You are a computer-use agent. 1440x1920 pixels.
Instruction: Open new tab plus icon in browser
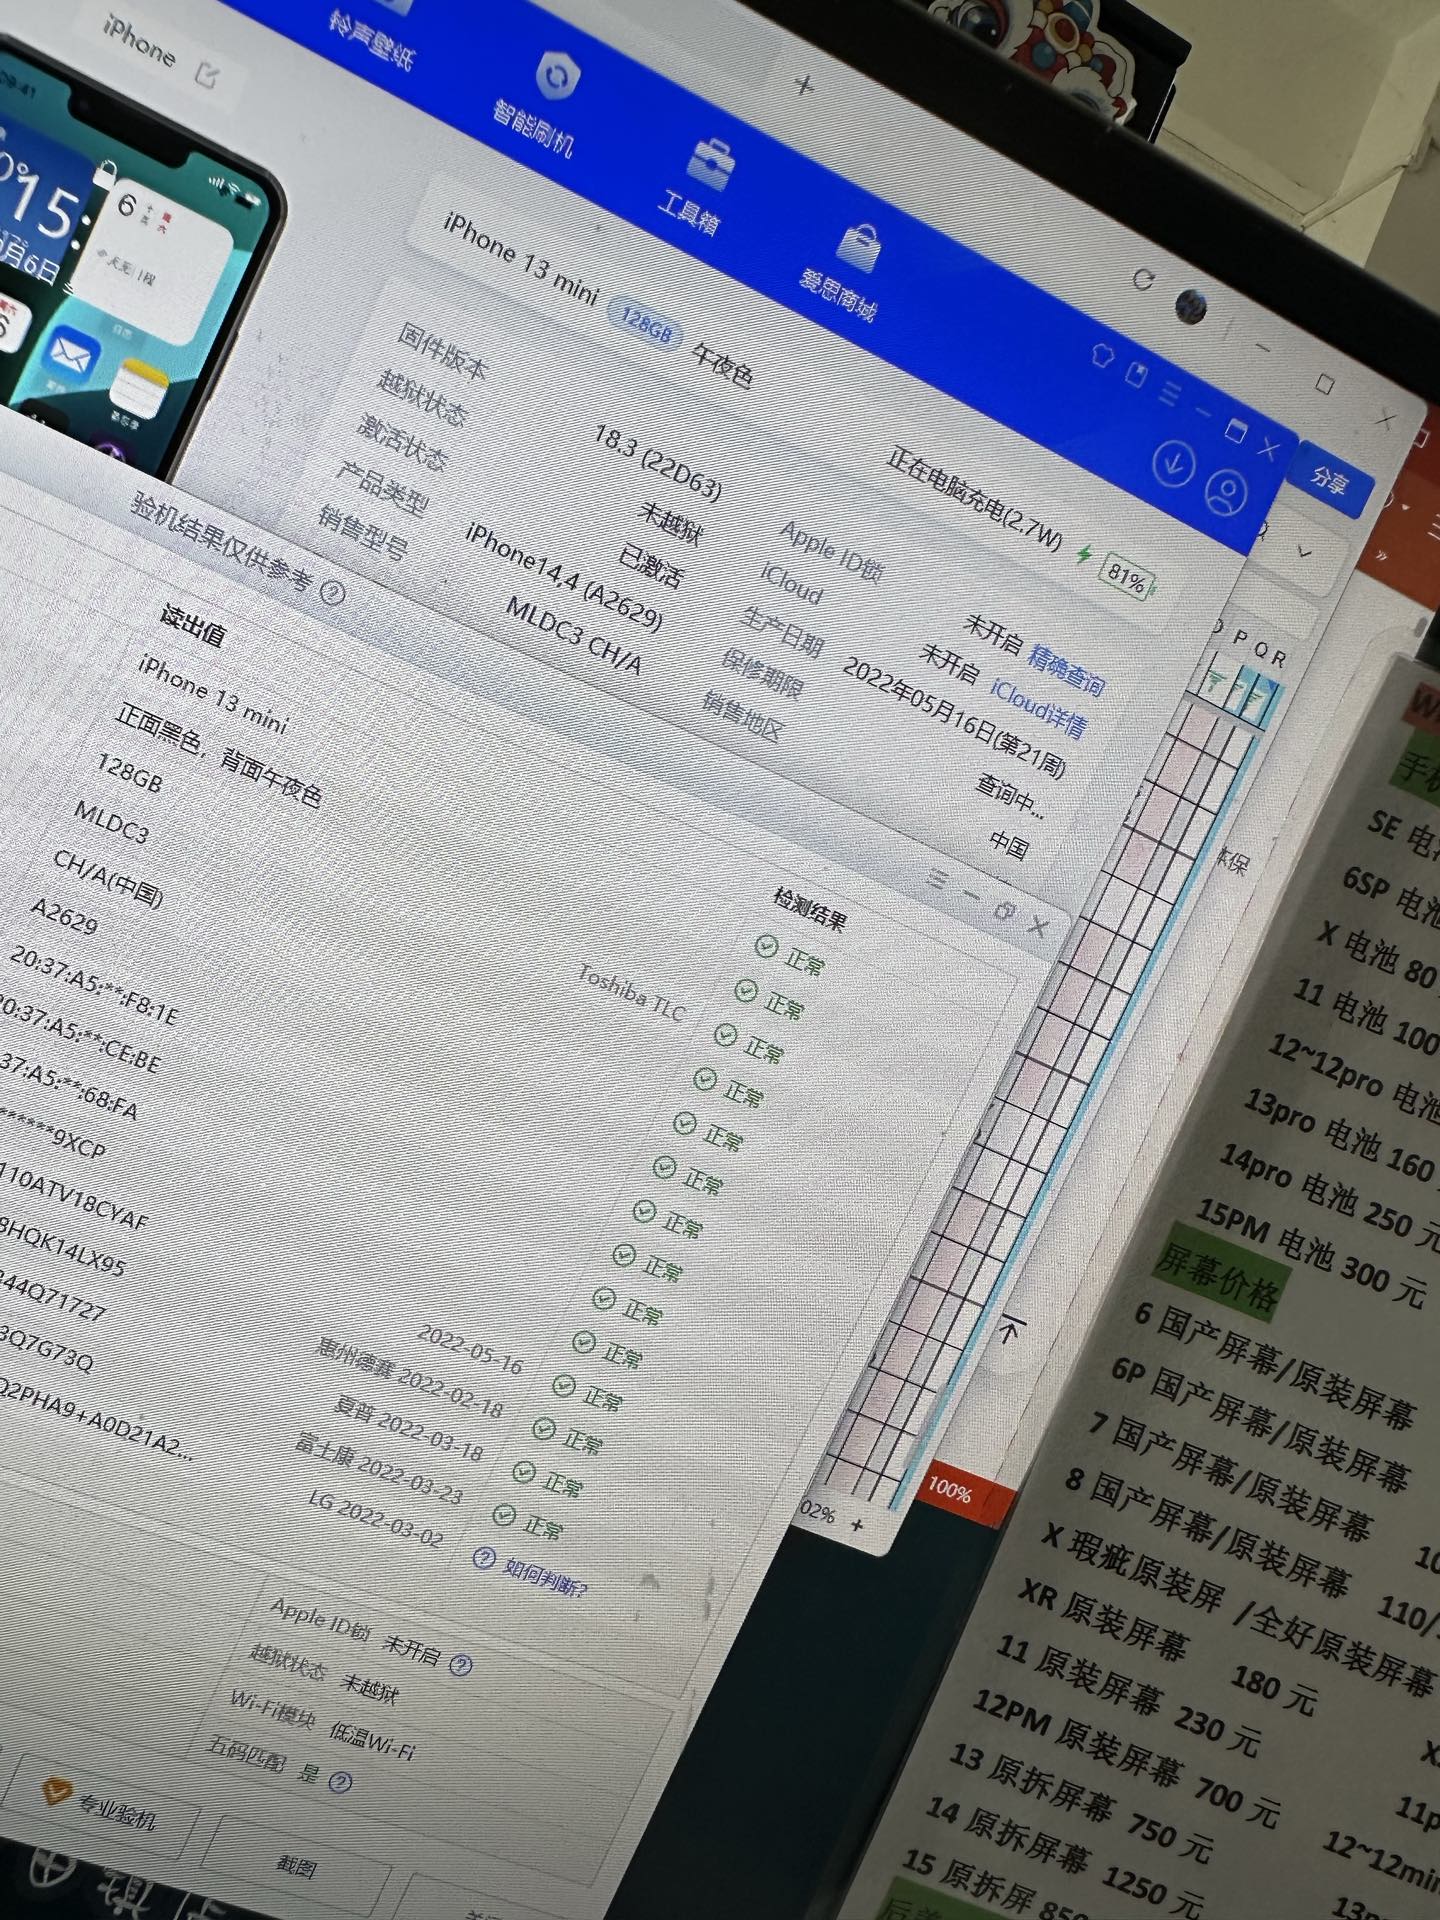coord(804,85)
